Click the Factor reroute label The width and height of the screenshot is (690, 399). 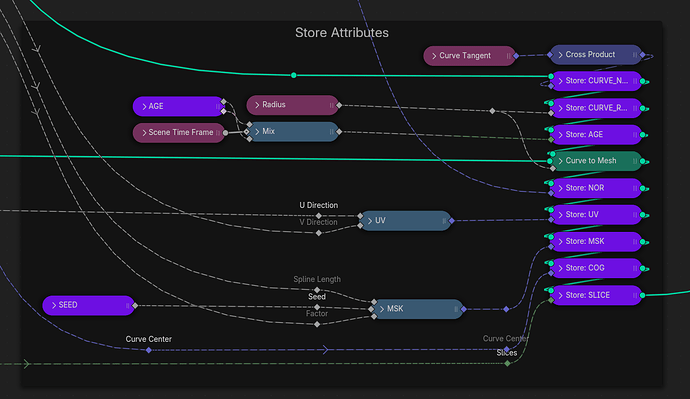[317, 314]
